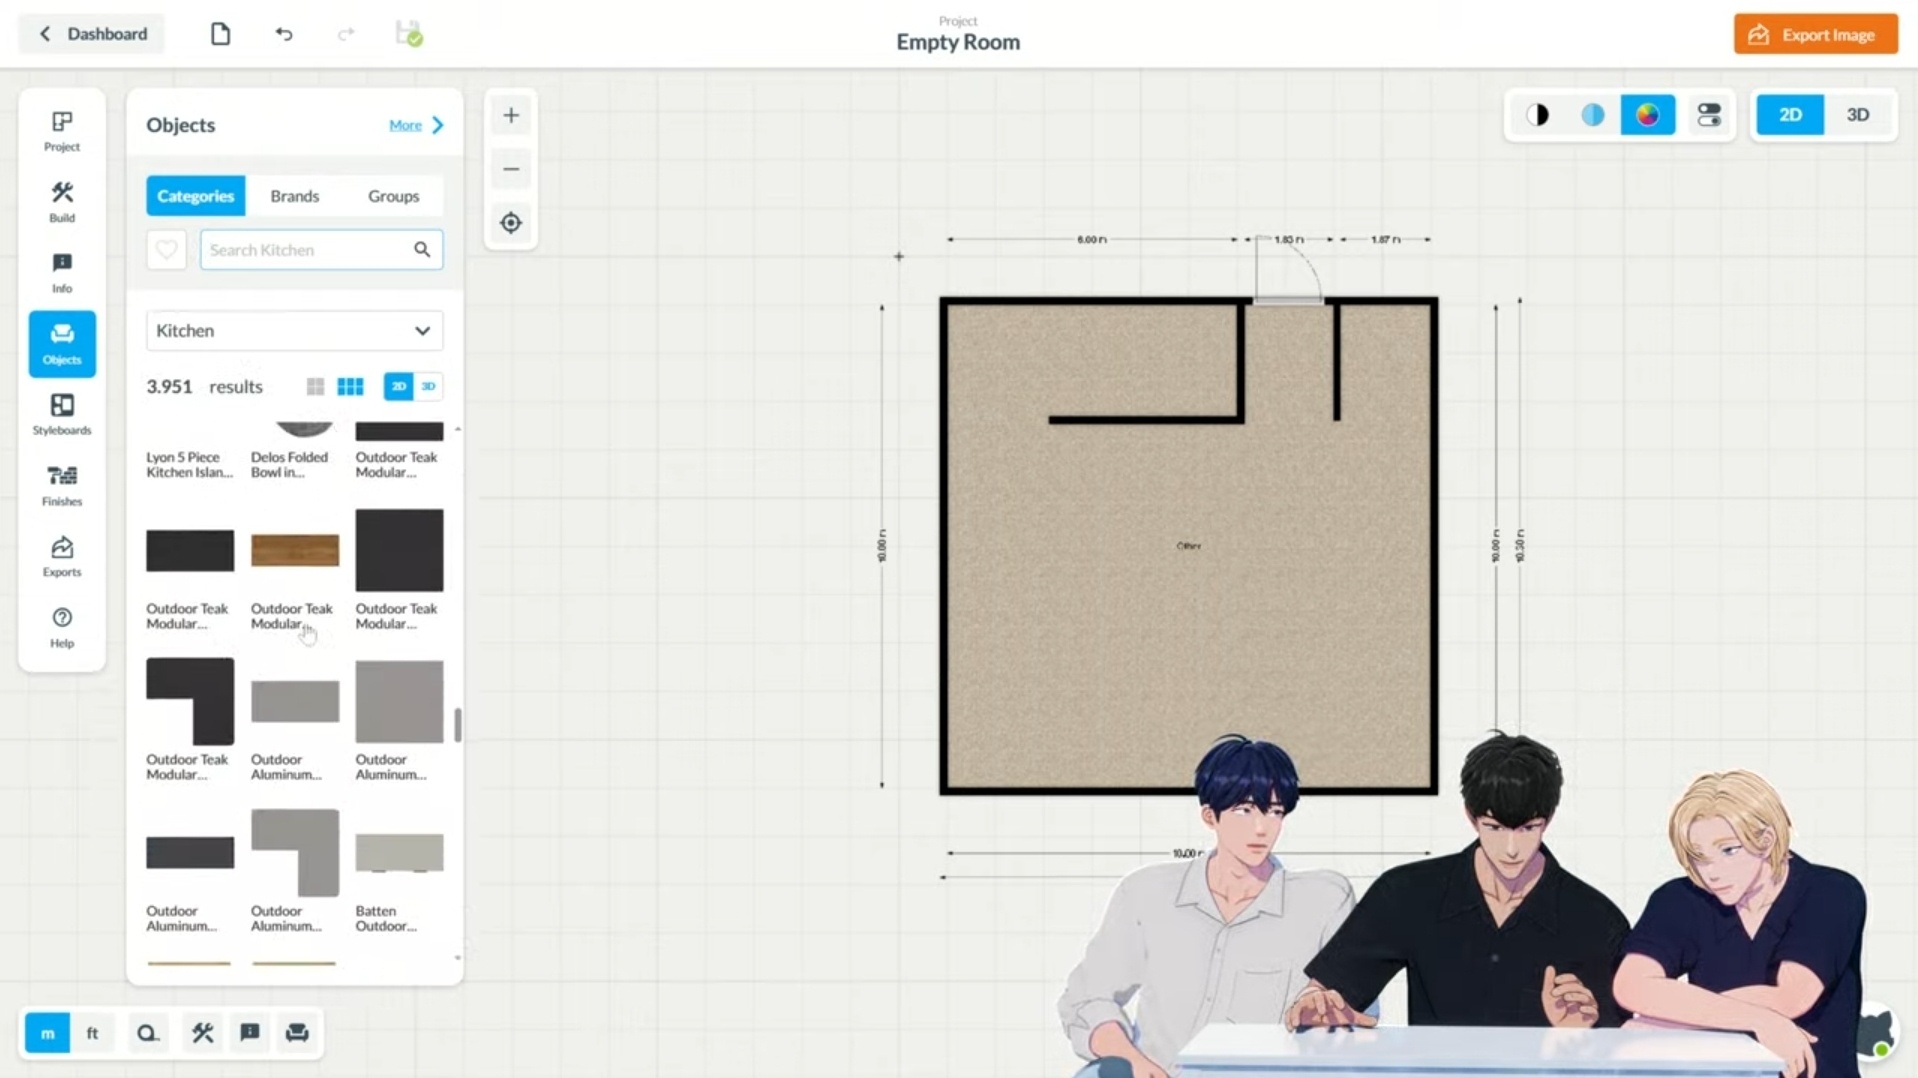Undo the last action
This screenshot has height=1078, width=1918.
[x=284, y=34]
